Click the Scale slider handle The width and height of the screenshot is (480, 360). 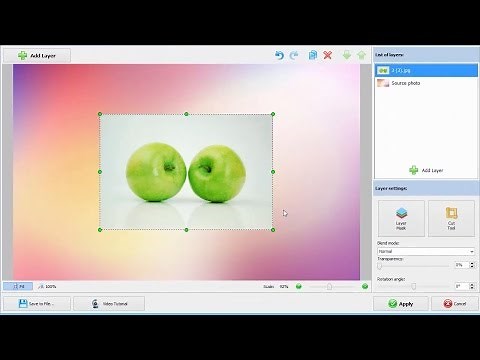[329, 286]
